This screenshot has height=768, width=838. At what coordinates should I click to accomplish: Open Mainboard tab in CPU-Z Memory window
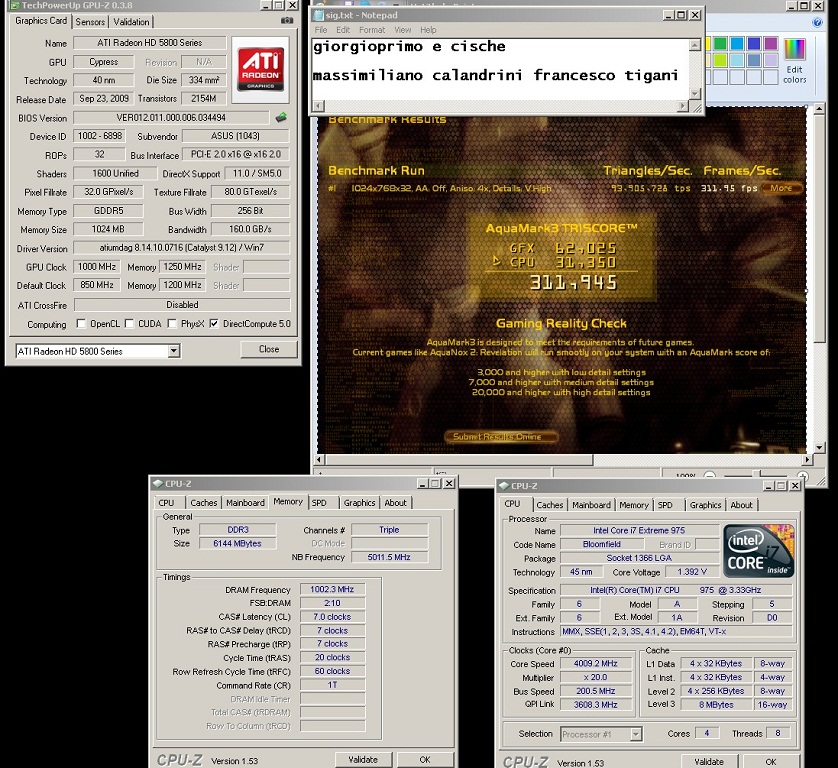pos(245,503)
